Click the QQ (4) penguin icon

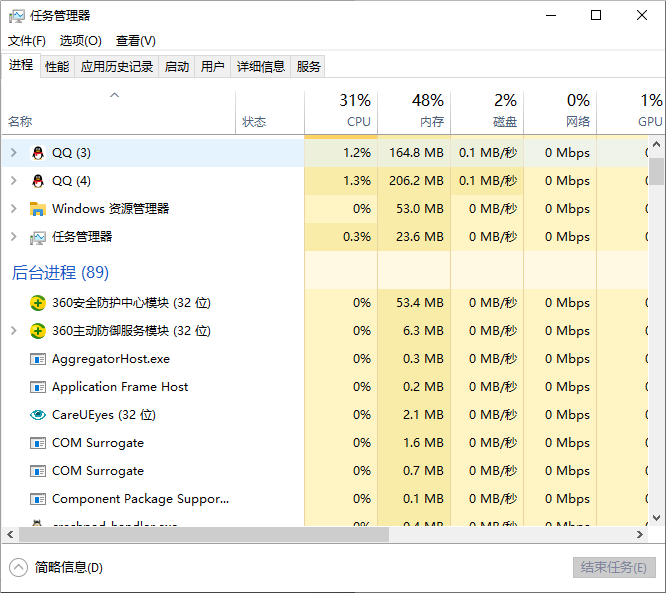coord(38,181)
